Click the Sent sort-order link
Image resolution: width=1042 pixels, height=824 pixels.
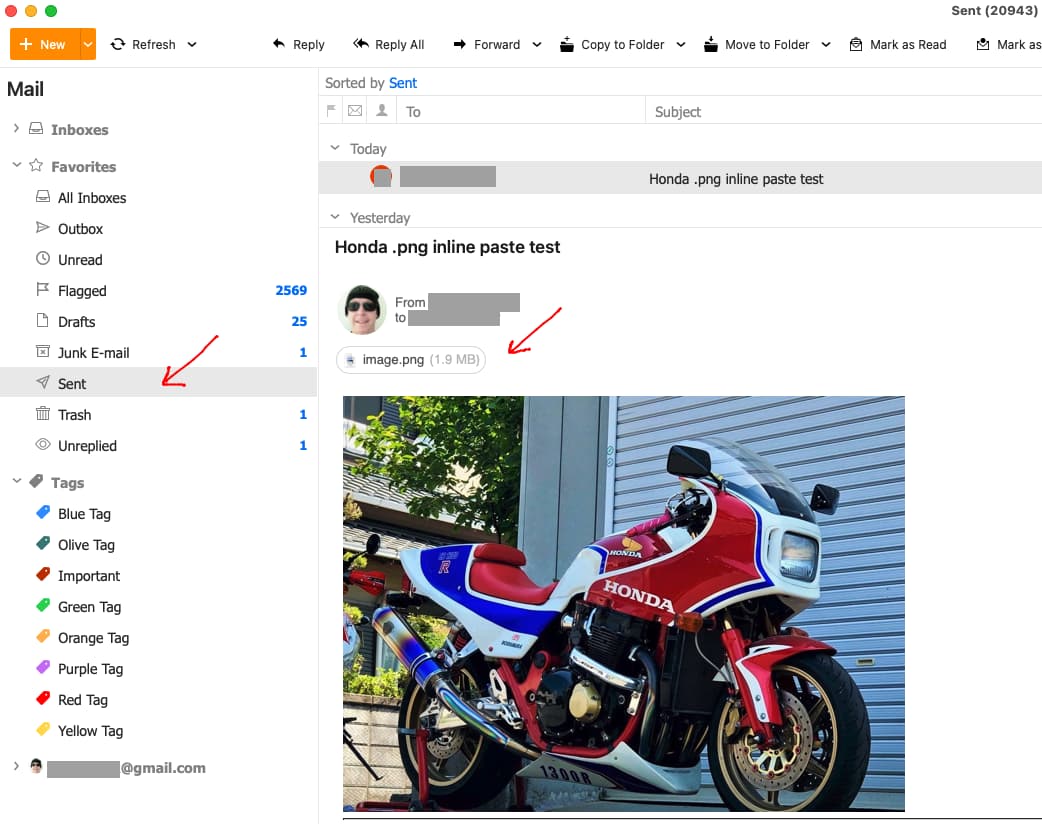tap(403, 83)
